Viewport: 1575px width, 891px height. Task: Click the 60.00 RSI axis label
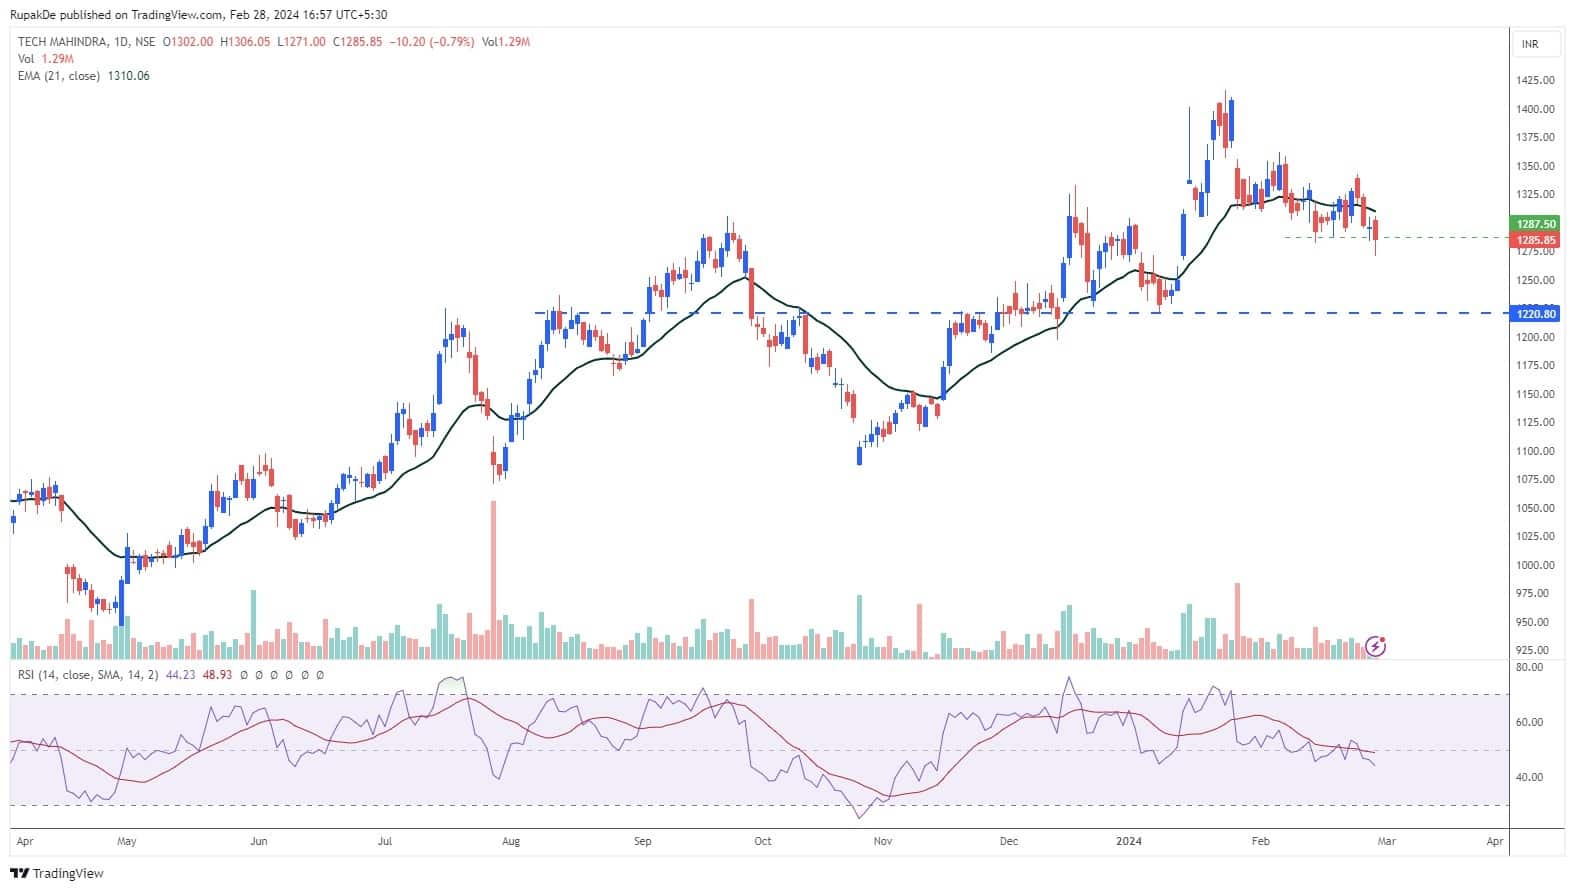point(1530,722)
